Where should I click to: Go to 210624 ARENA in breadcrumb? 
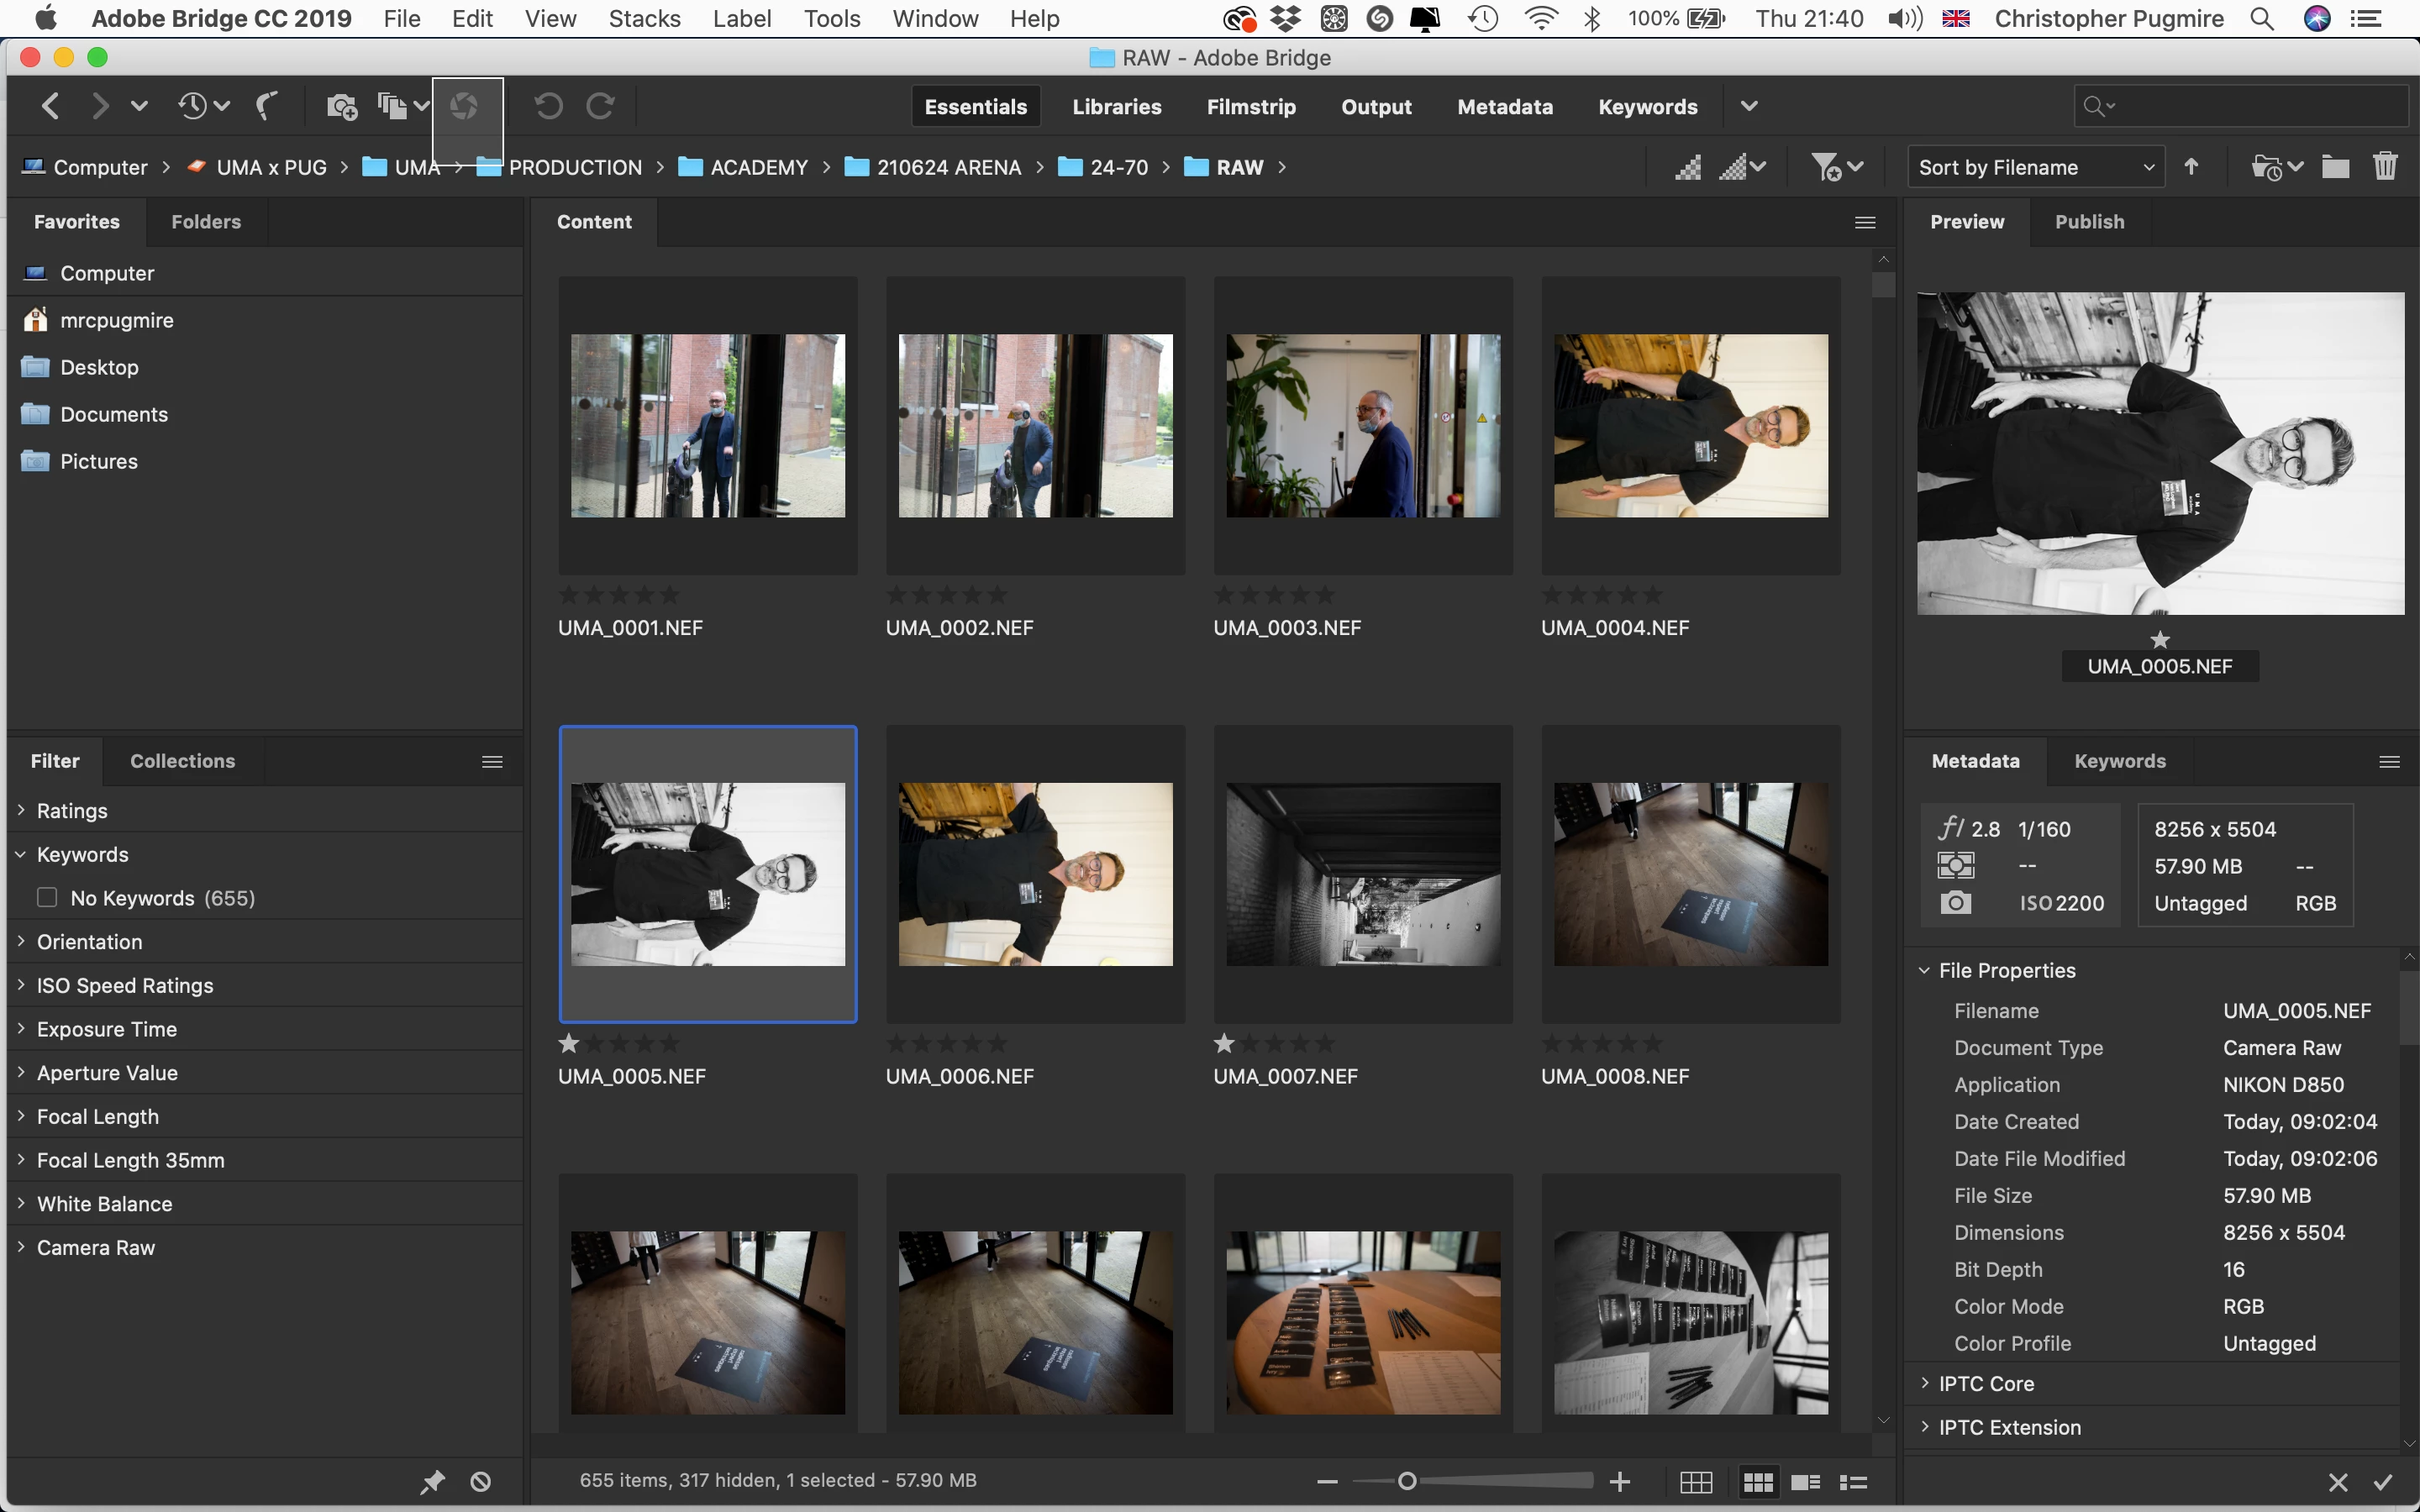click(x=948, y=167)
